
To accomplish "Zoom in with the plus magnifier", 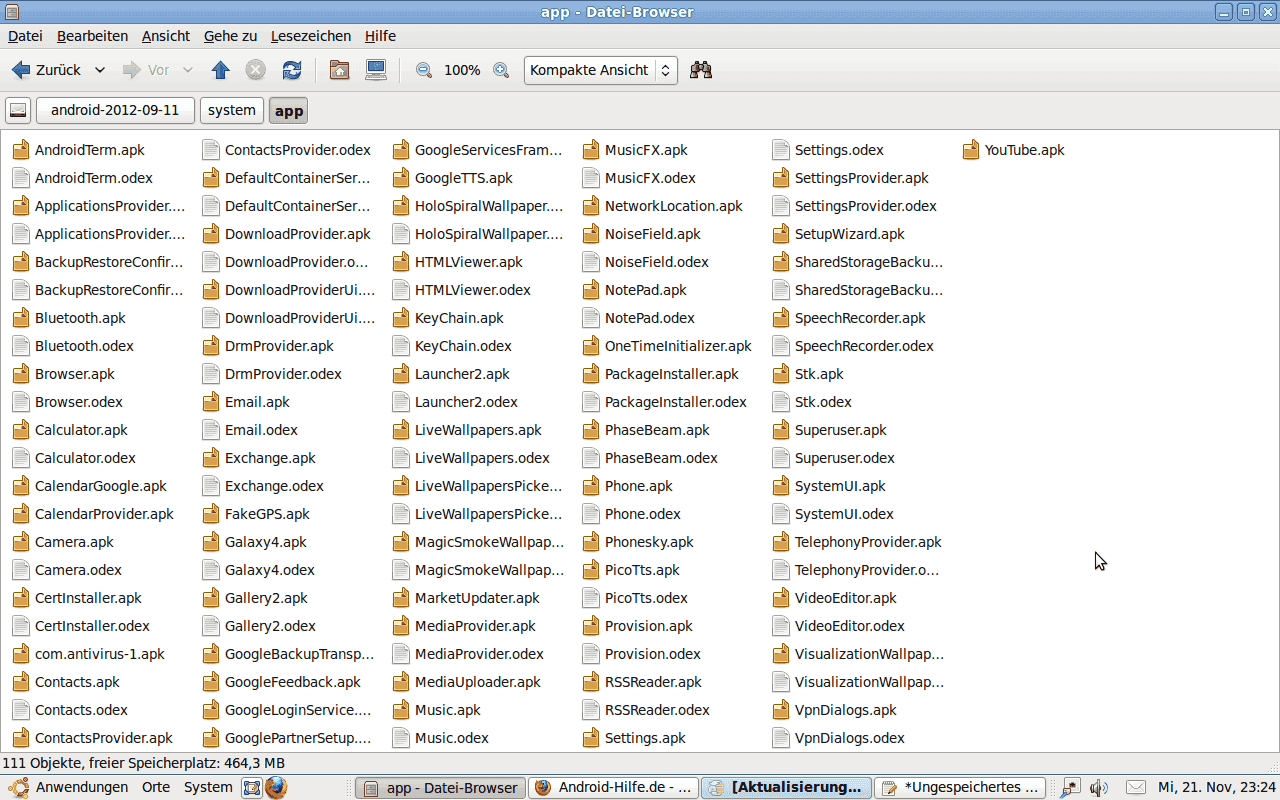I will (x=501, y=70).
